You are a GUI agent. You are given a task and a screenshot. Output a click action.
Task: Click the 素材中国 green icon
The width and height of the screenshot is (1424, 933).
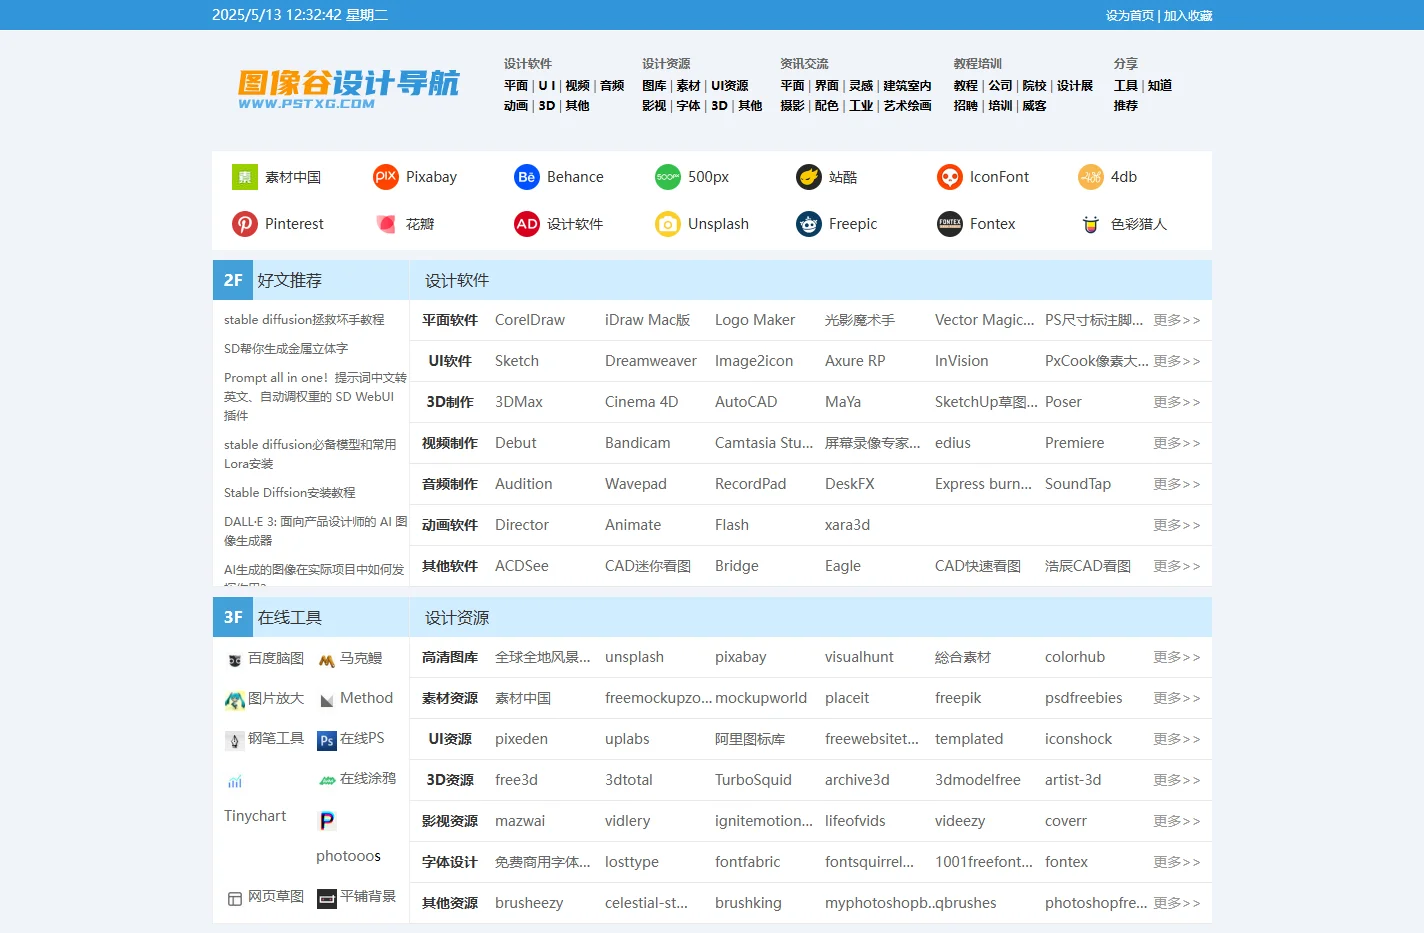pos(245,177)
